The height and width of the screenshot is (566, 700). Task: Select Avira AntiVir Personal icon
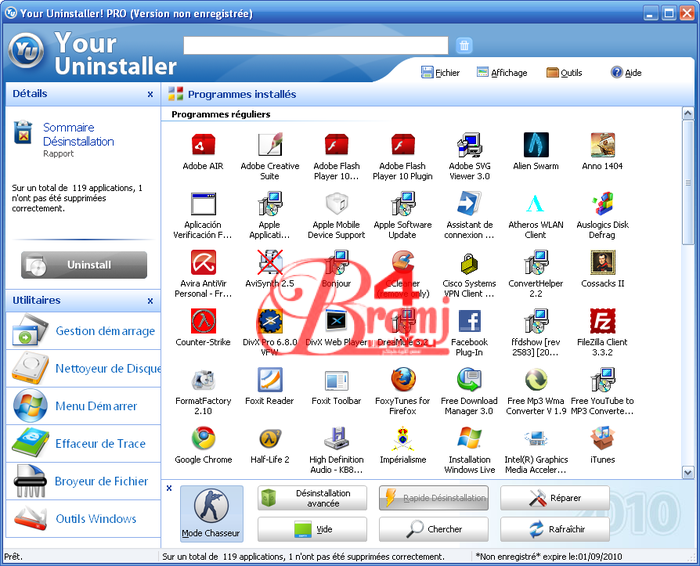203,263
